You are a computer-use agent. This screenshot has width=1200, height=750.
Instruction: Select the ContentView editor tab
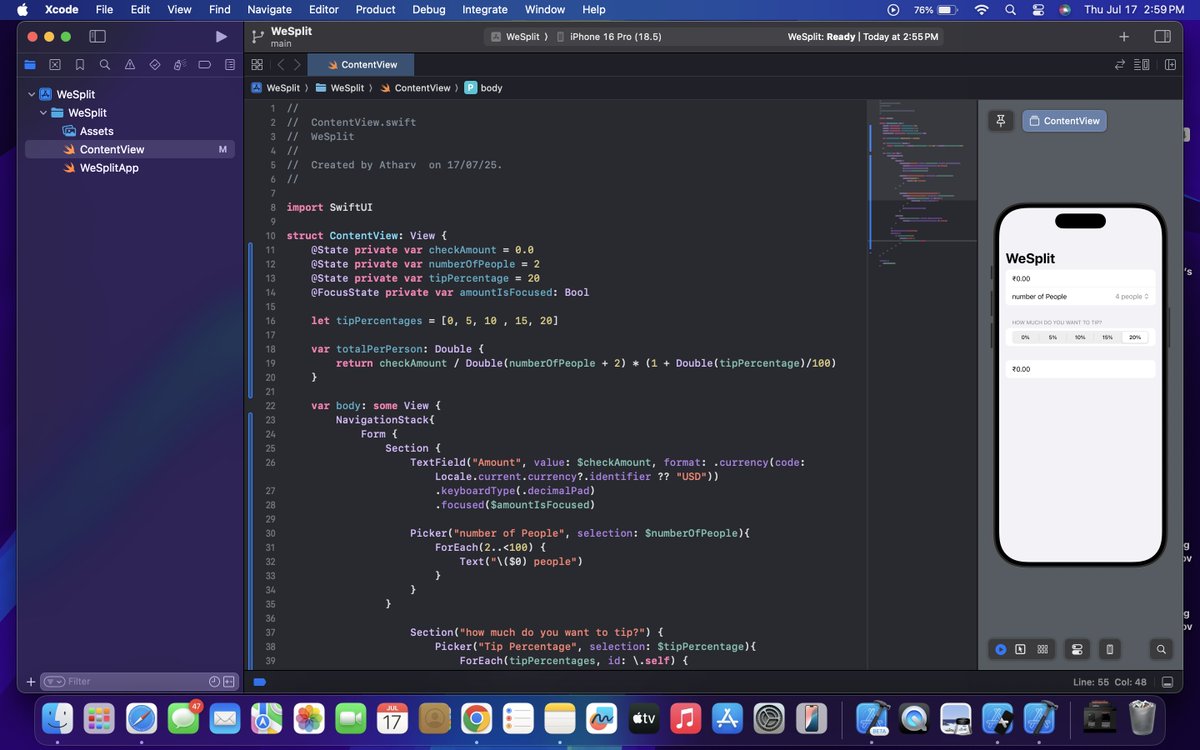point(361,64)
